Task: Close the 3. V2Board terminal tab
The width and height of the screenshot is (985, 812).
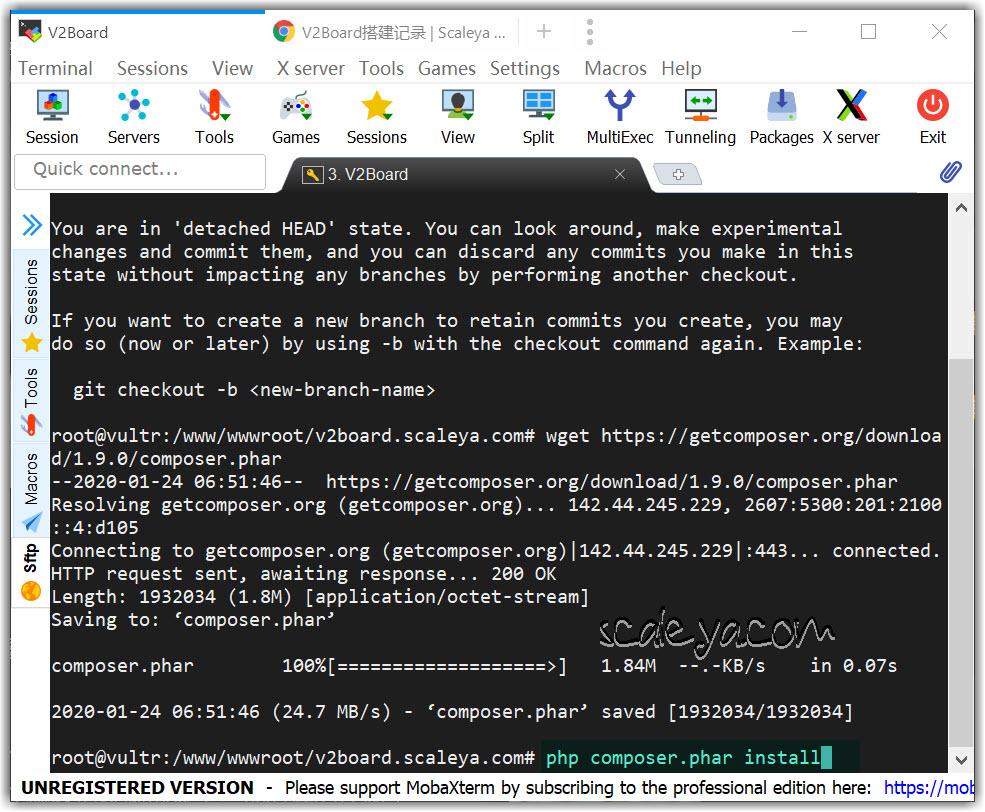Action: click(x=620, y=174)
